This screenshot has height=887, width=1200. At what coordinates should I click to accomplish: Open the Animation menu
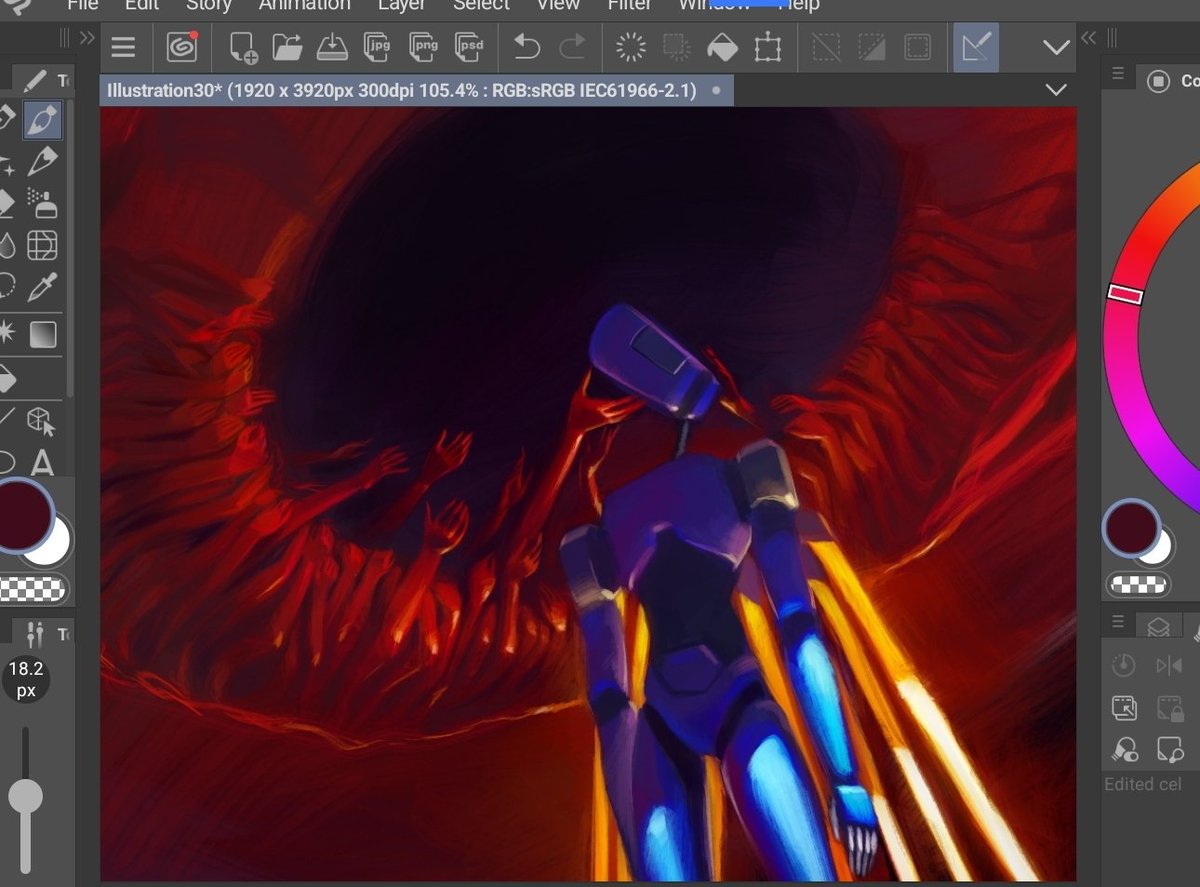(305, 5)
